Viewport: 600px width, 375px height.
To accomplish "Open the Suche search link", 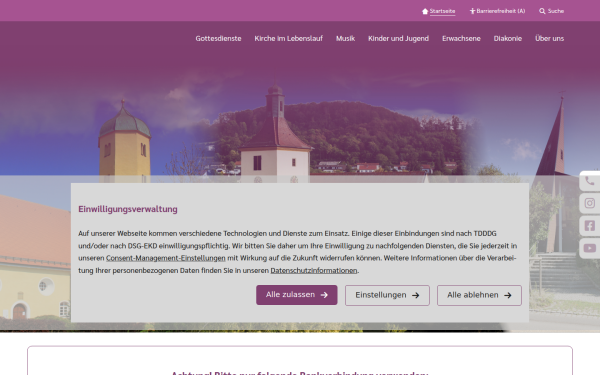I will coord(556,11).
